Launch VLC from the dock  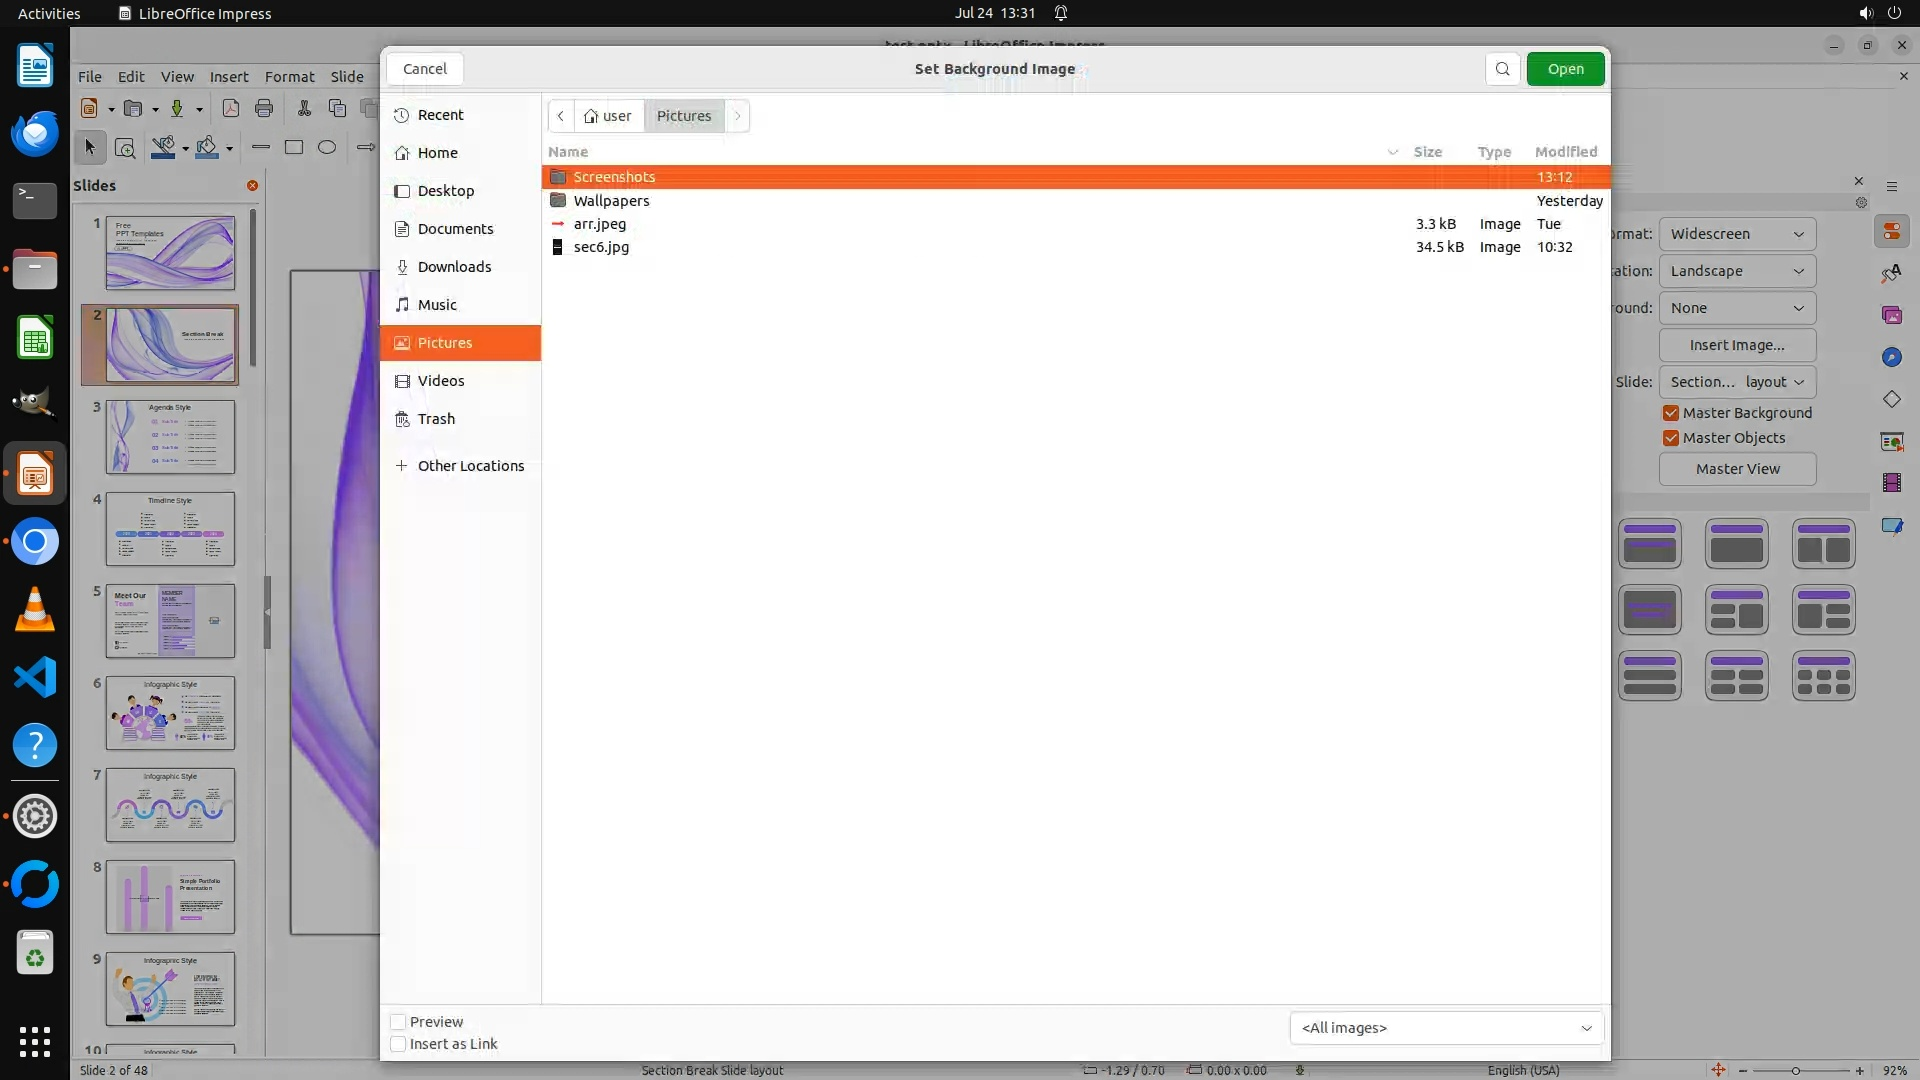tap(35, 610)
